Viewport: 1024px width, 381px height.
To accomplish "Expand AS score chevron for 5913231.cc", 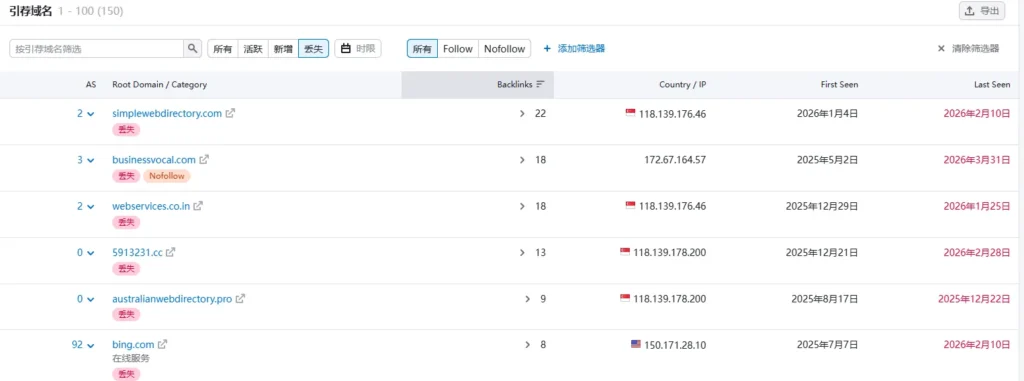I will [91, 253].
